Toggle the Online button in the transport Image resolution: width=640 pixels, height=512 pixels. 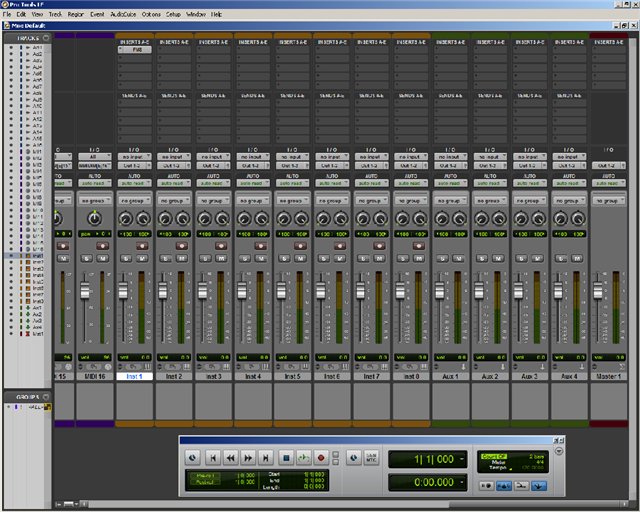click(x=193, y=457)
